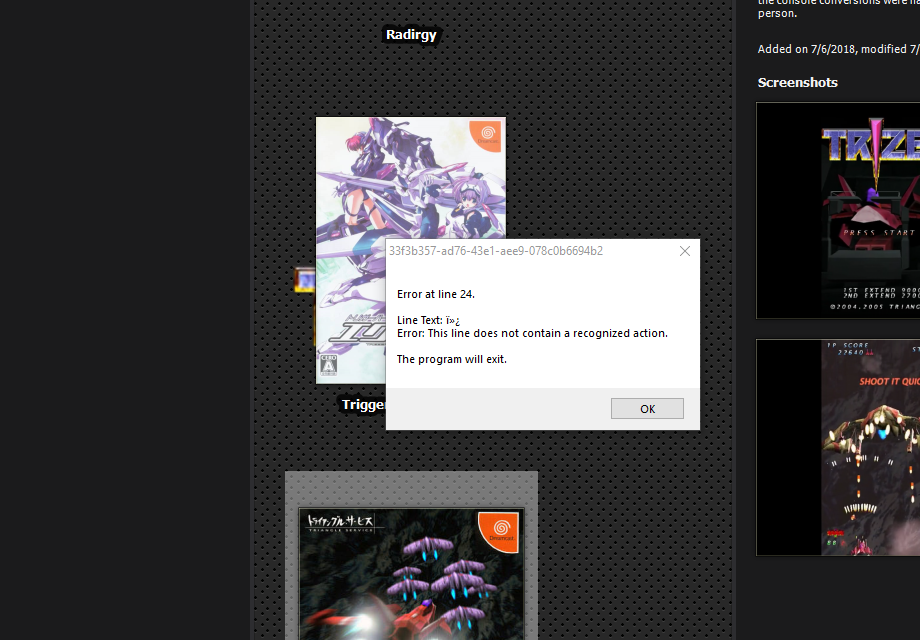
Task: Open the 'Shoot It Quick' gameplay screenshot
Action: [838, 448]
